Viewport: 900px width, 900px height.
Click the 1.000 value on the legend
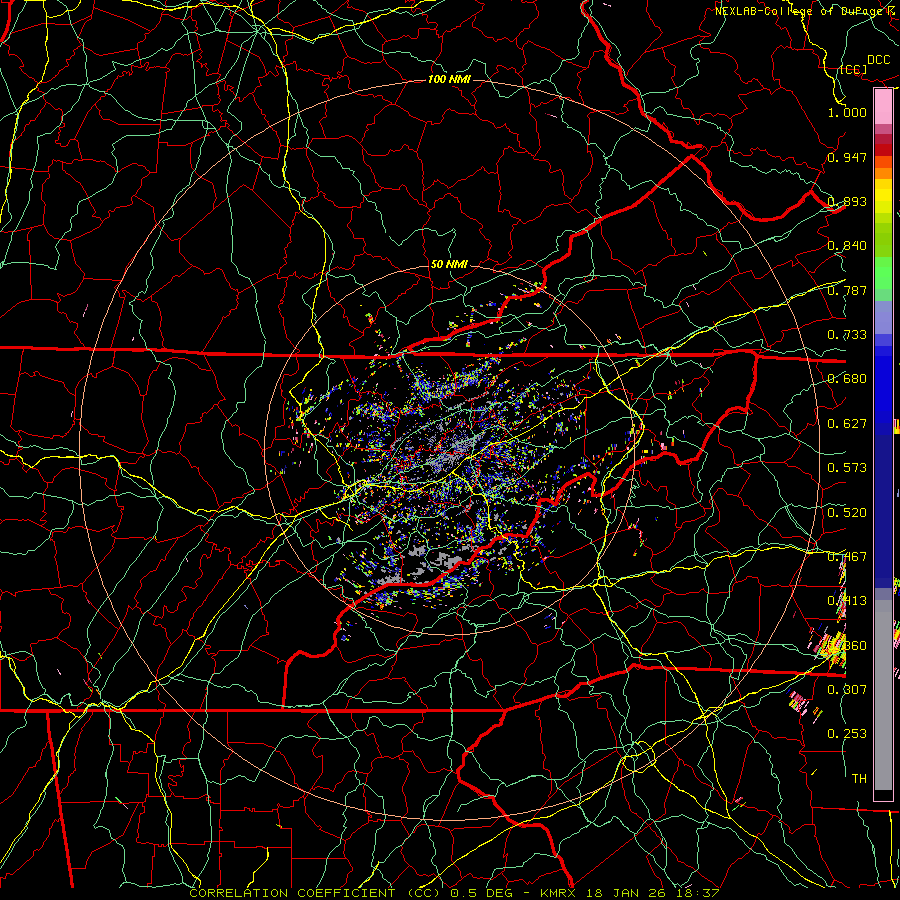pos(847,112)
